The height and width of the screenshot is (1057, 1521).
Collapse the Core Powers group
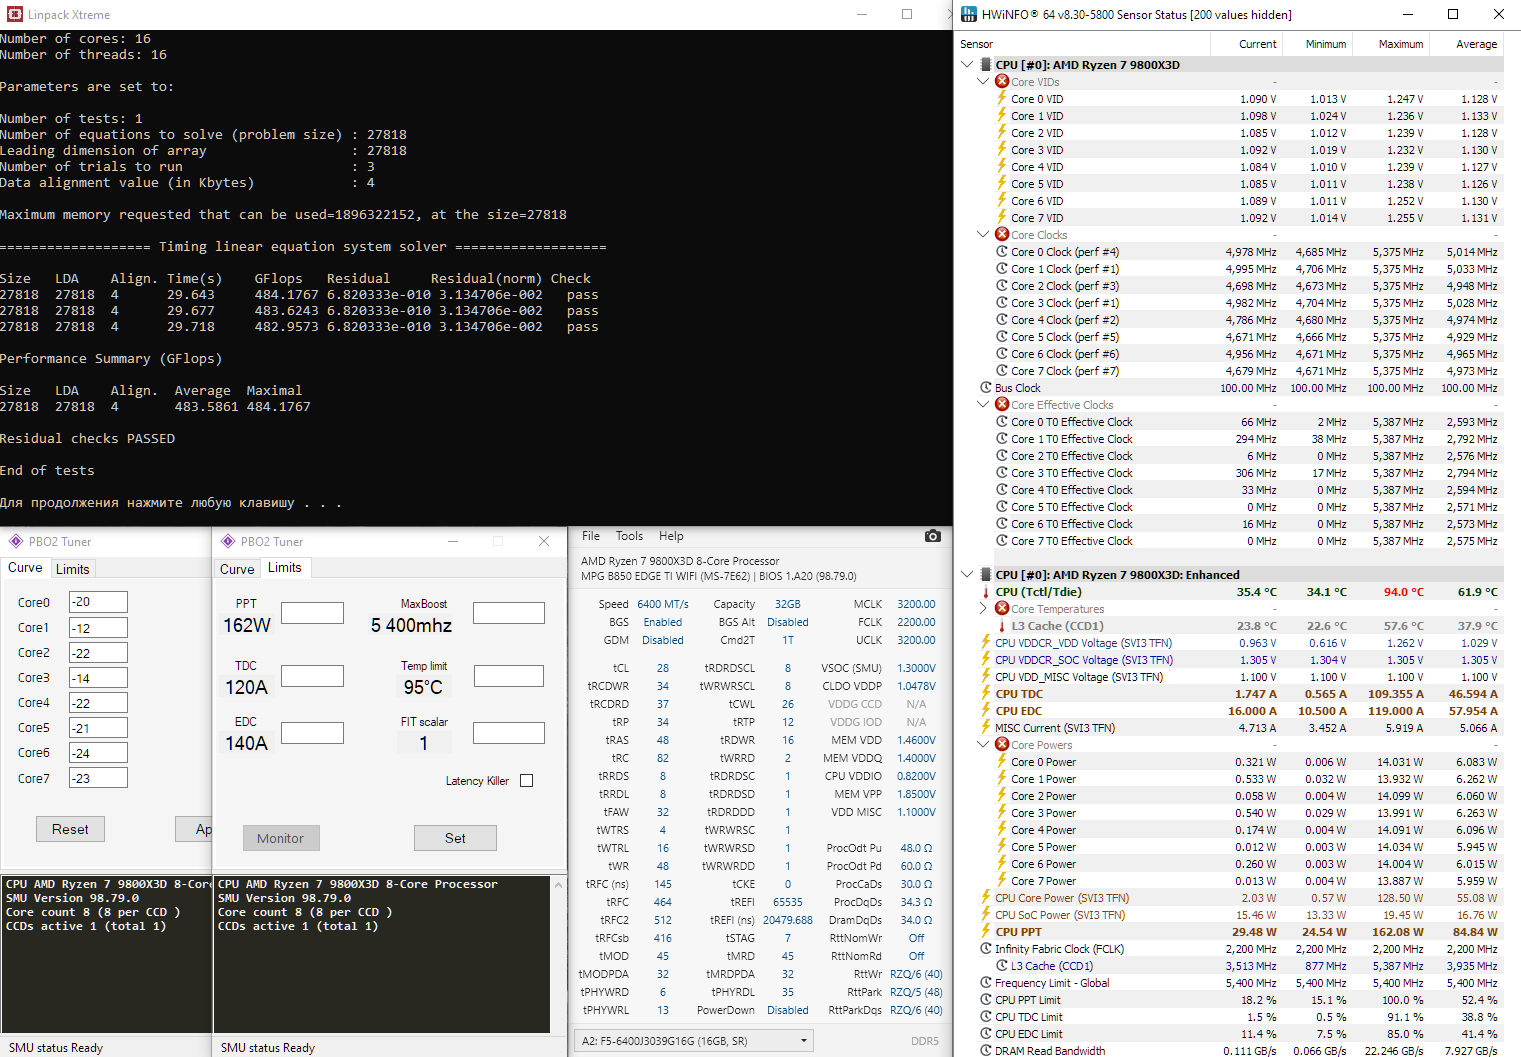tap(983, 744)
